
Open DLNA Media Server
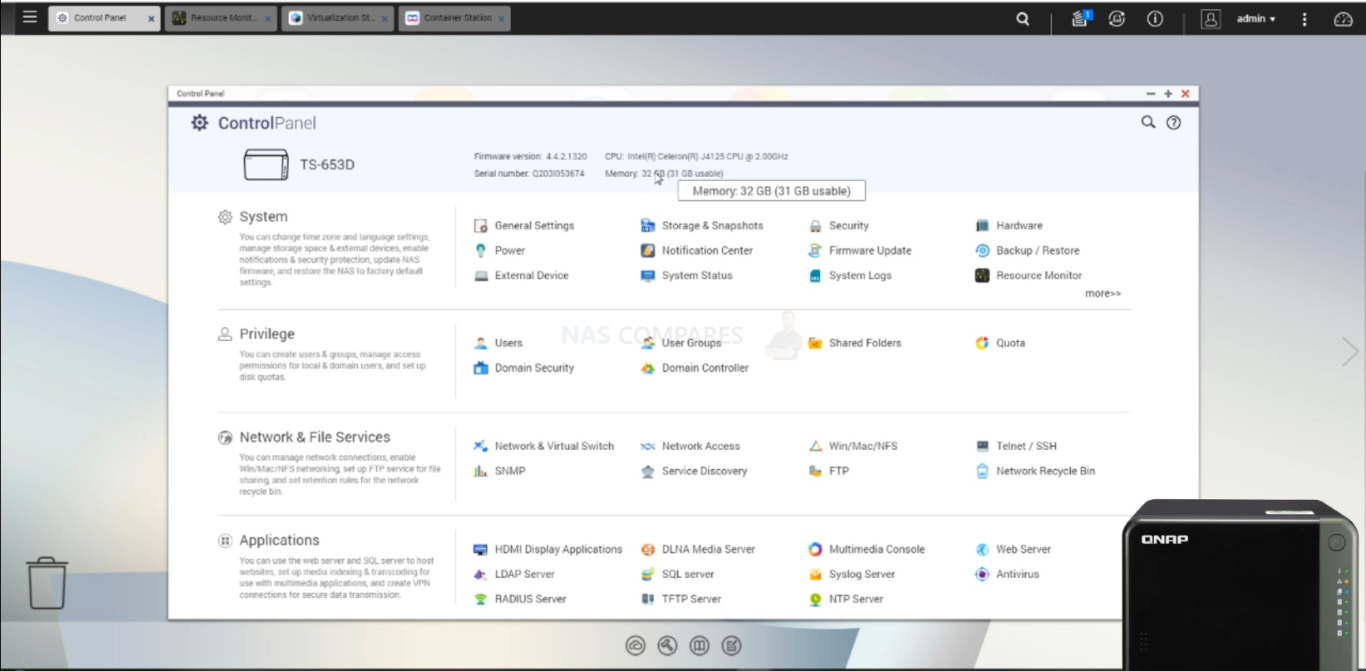(698, 549)
